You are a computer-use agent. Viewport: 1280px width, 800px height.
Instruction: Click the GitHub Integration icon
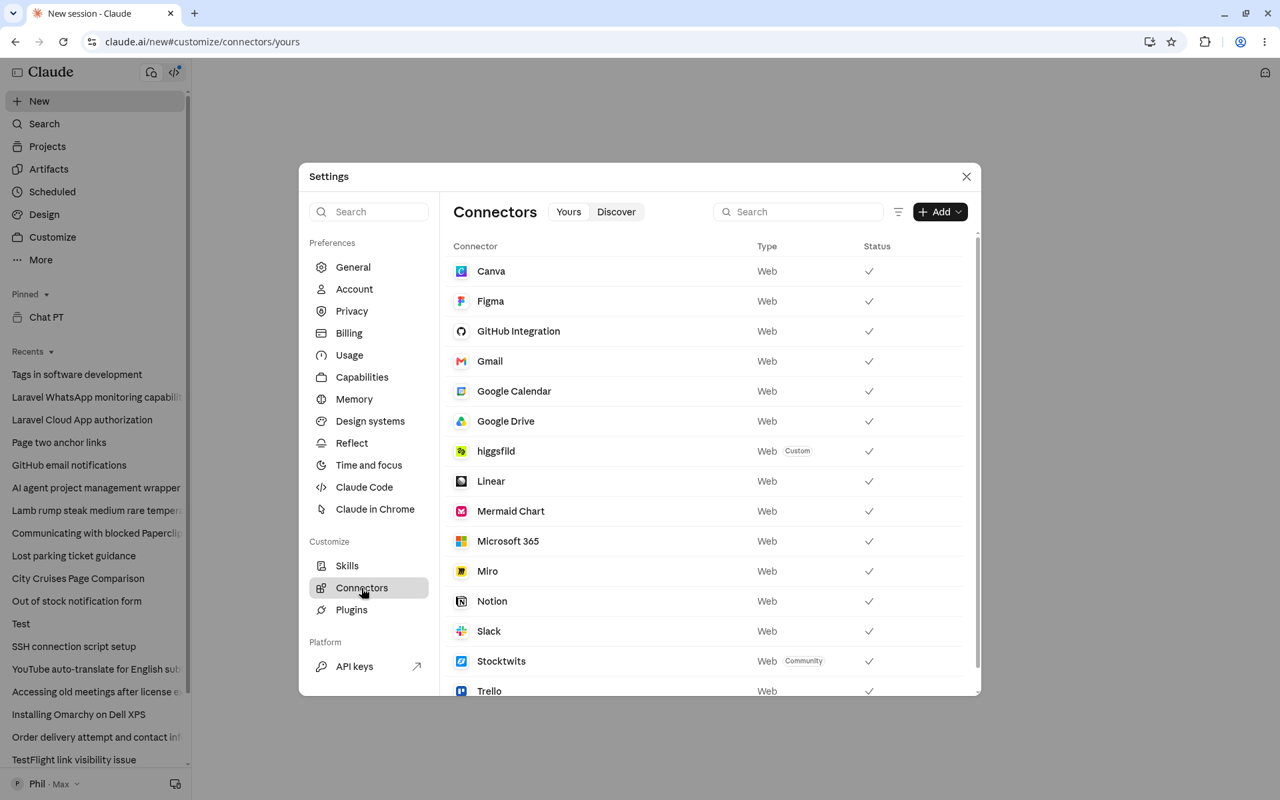pyautogui.click(x=461, y=331)
